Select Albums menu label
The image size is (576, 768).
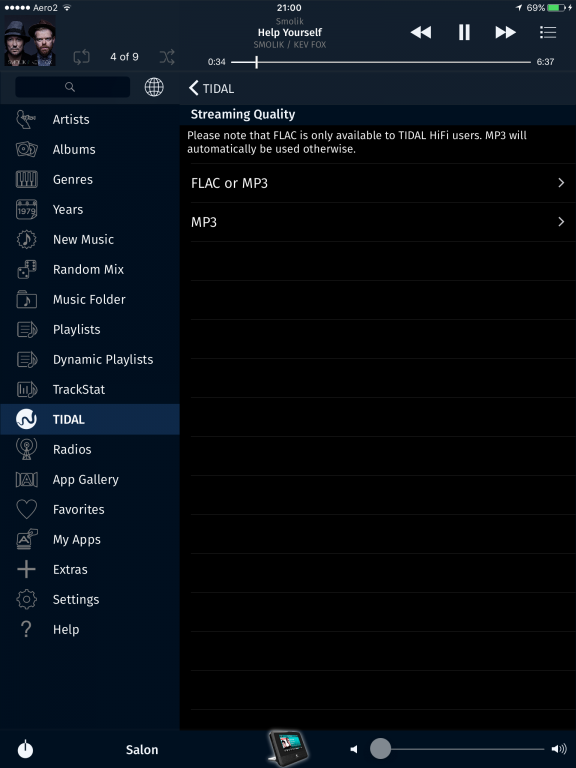74,149
